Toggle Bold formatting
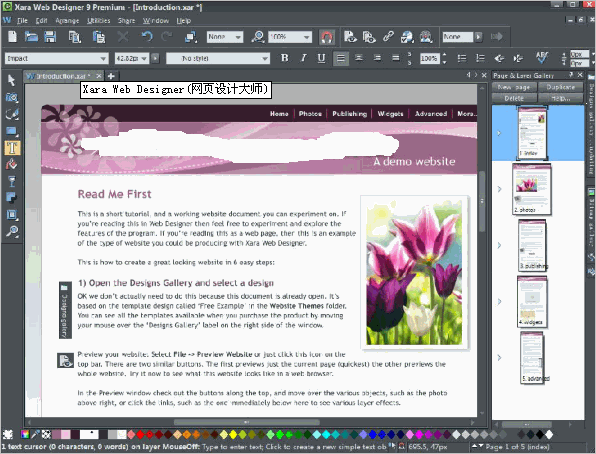Screen dimensions: 596x454 pos(284,58)
